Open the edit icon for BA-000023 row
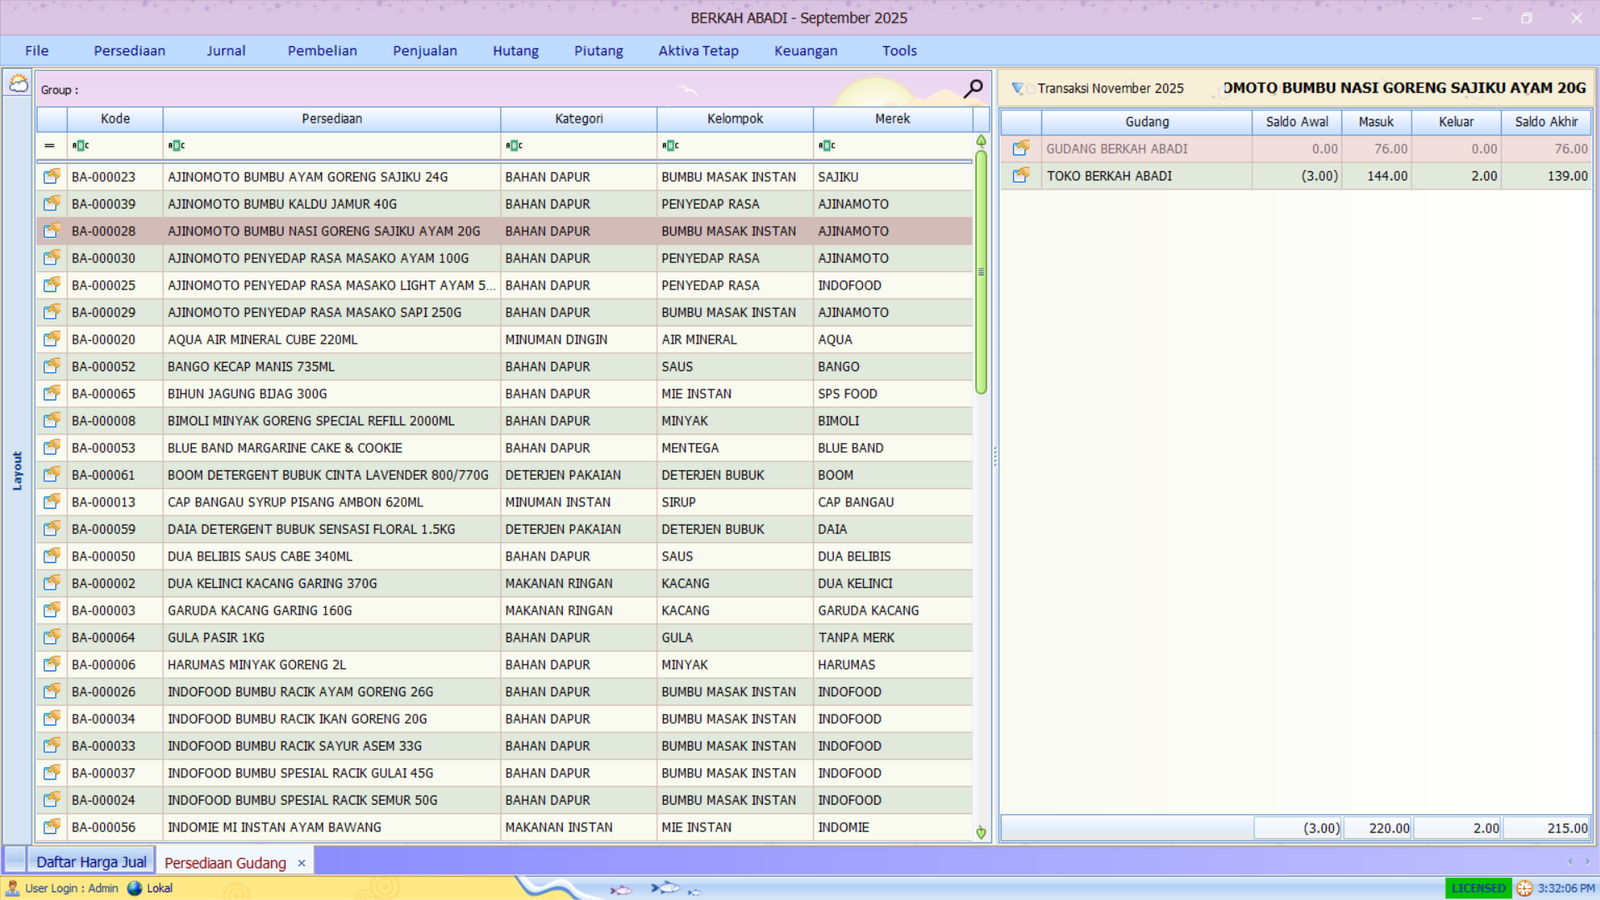The width and height of the screenshot is (1600, 900). click(x=51, y=177)
